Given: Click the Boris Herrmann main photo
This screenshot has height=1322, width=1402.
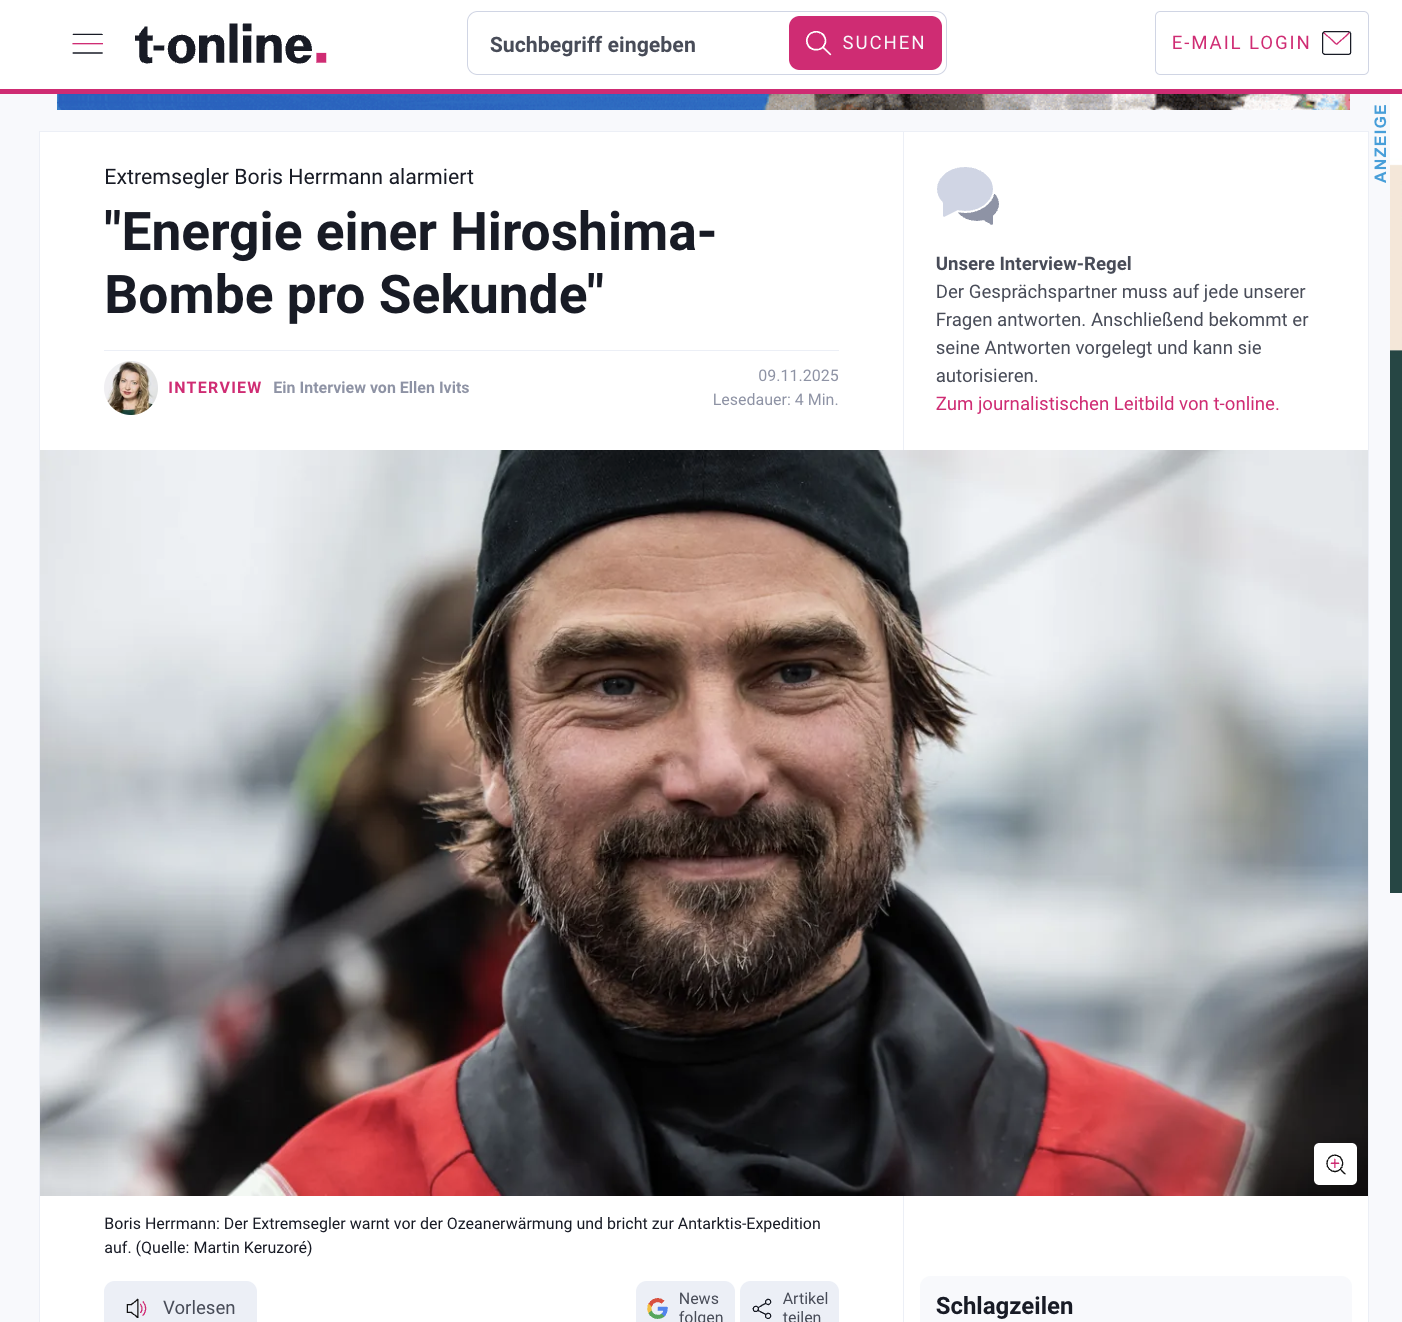Looking at the screenshot, I should click(704, 823).
